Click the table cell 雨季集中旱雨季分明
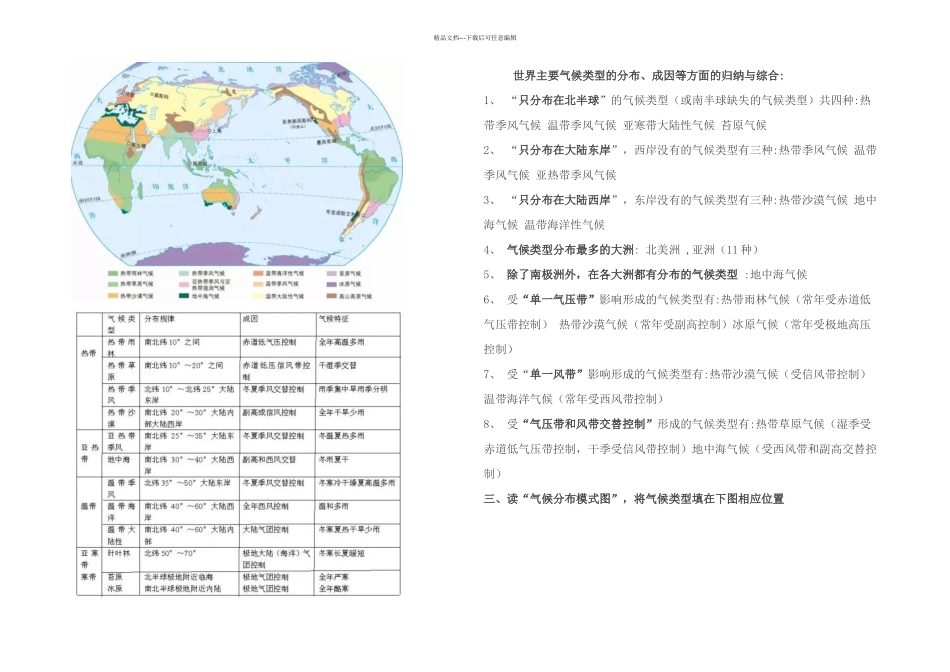The image size is (950, 672). coord(353,389)
